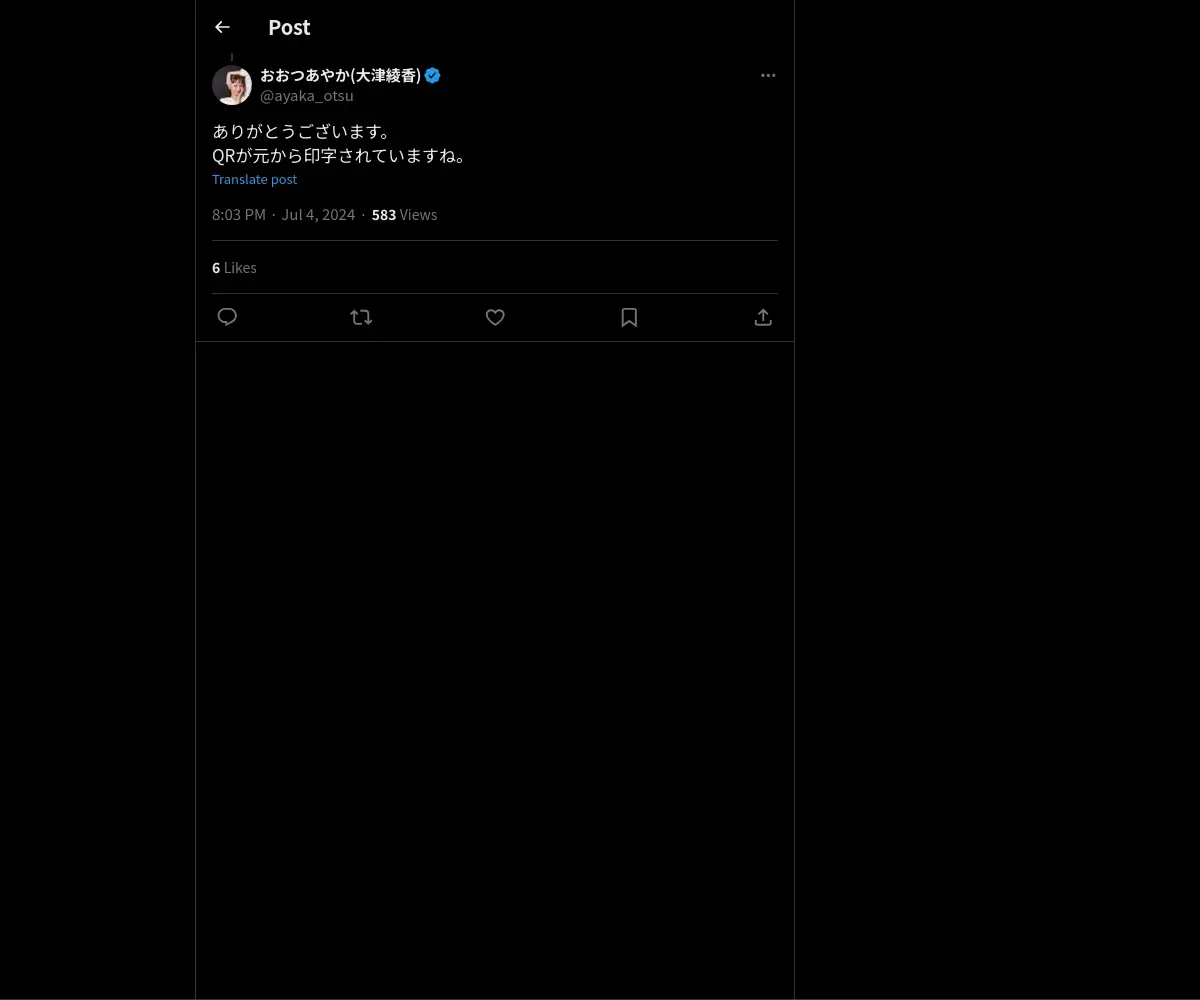1200x1000 pixels.
Task: View who liked via 6 Likes
Action: pos(234,268)
